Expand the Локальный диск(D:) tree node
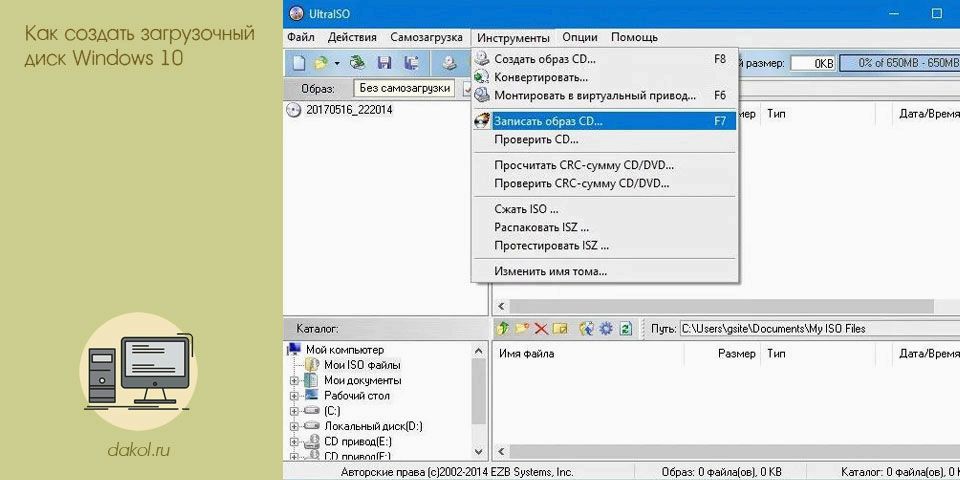The height and width of the screenshot is (480, 960). (x=294, y=427)
